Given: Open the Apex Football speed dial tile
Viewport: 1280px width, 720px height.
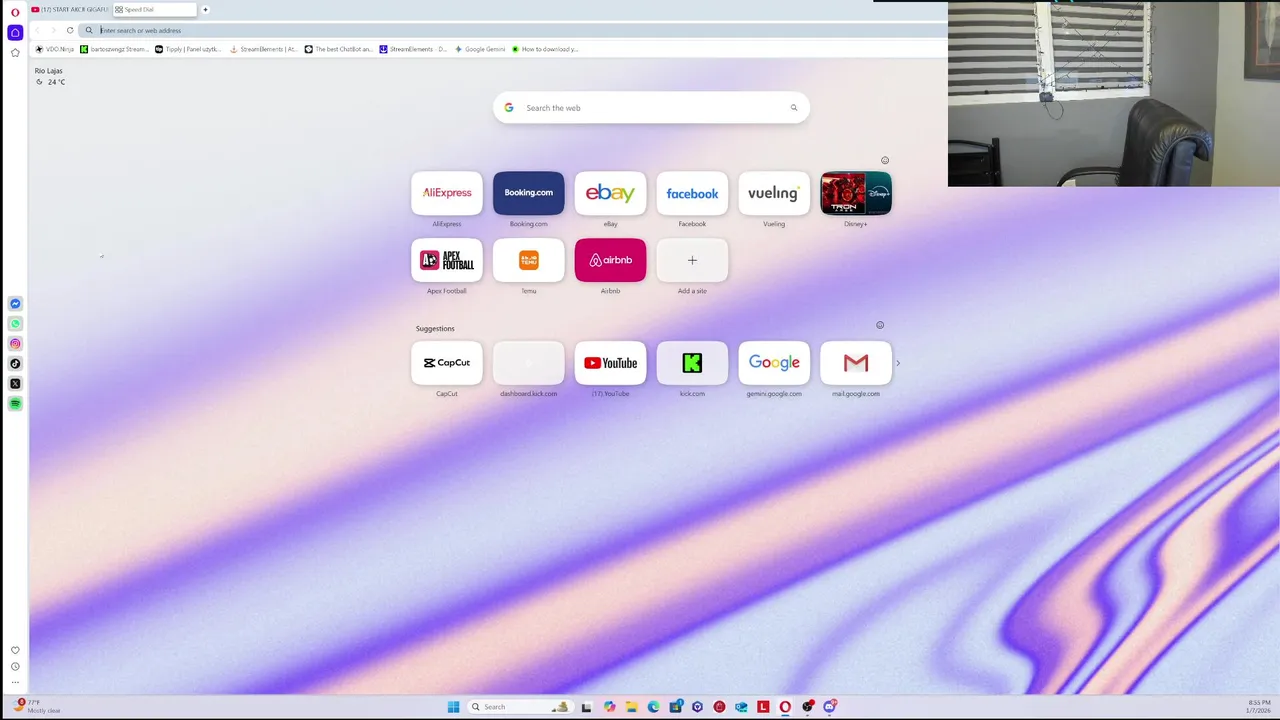Looking at the screenshot, I should click(447, 260).
